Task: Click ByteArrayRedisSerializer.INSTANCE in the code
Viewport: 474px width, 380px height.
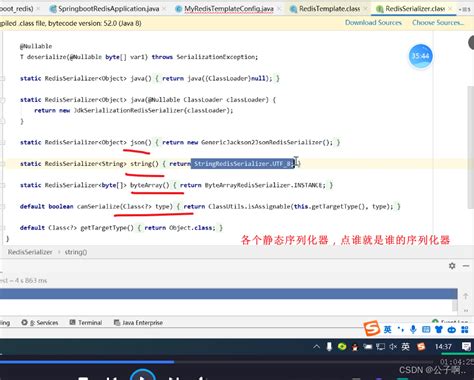Action: 265,185
